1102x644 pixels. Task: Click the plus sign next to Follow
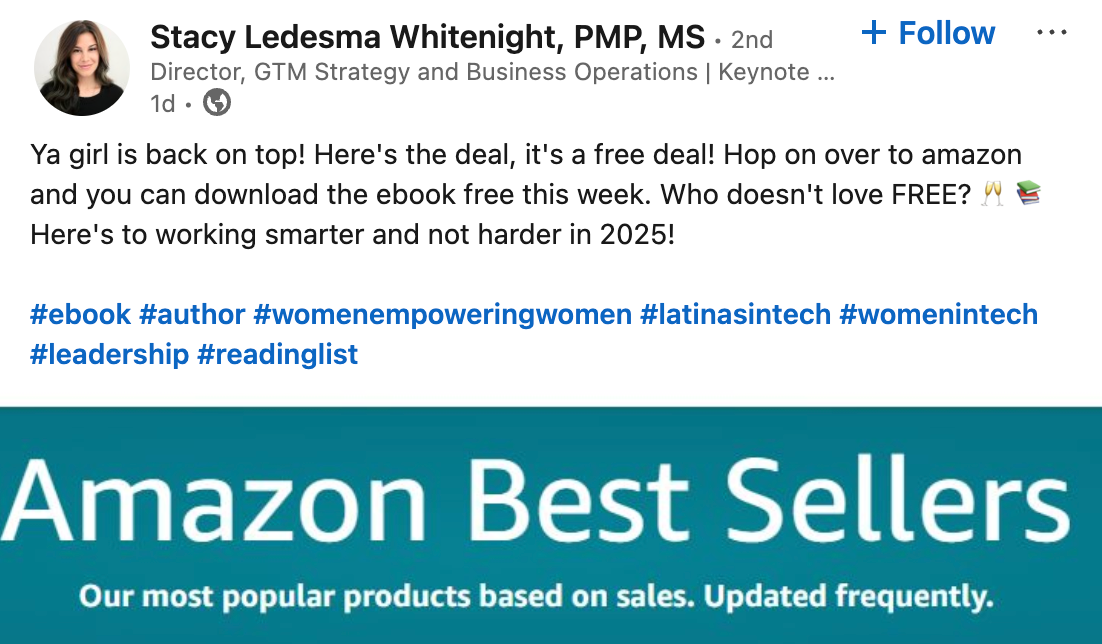[x=875, y=33]
